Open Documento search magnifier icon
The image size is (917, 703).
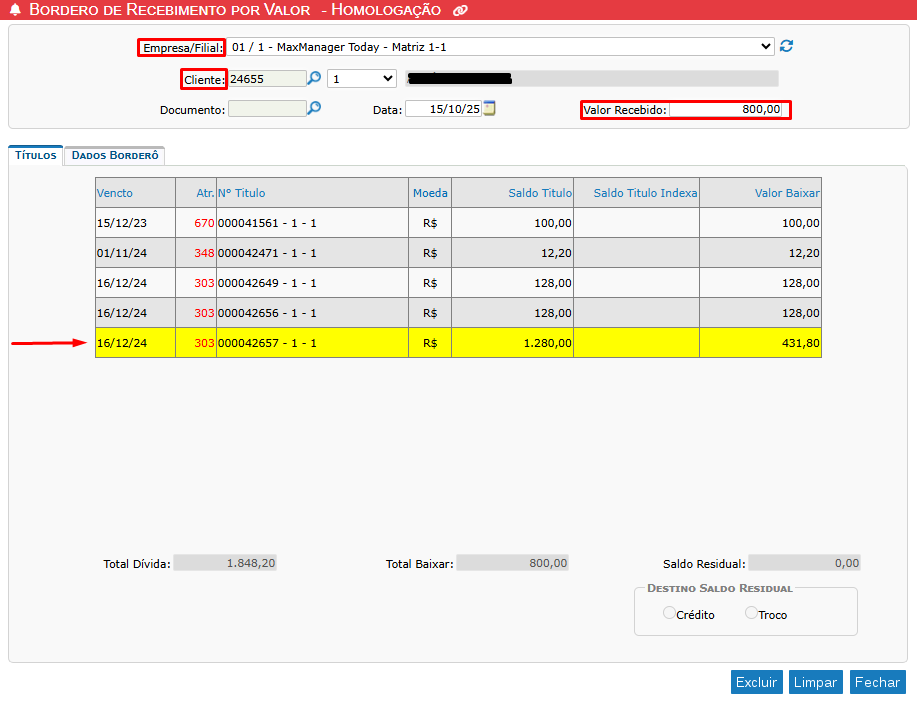tap(314, 109)
